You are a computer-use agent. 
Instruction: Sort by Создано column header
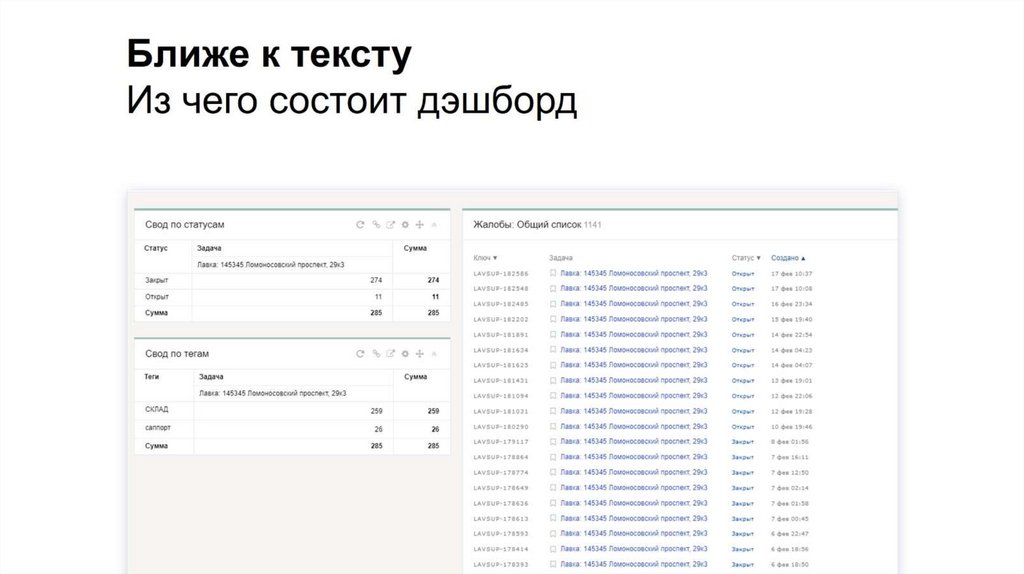pyautogui.click(x=788, y=258)
